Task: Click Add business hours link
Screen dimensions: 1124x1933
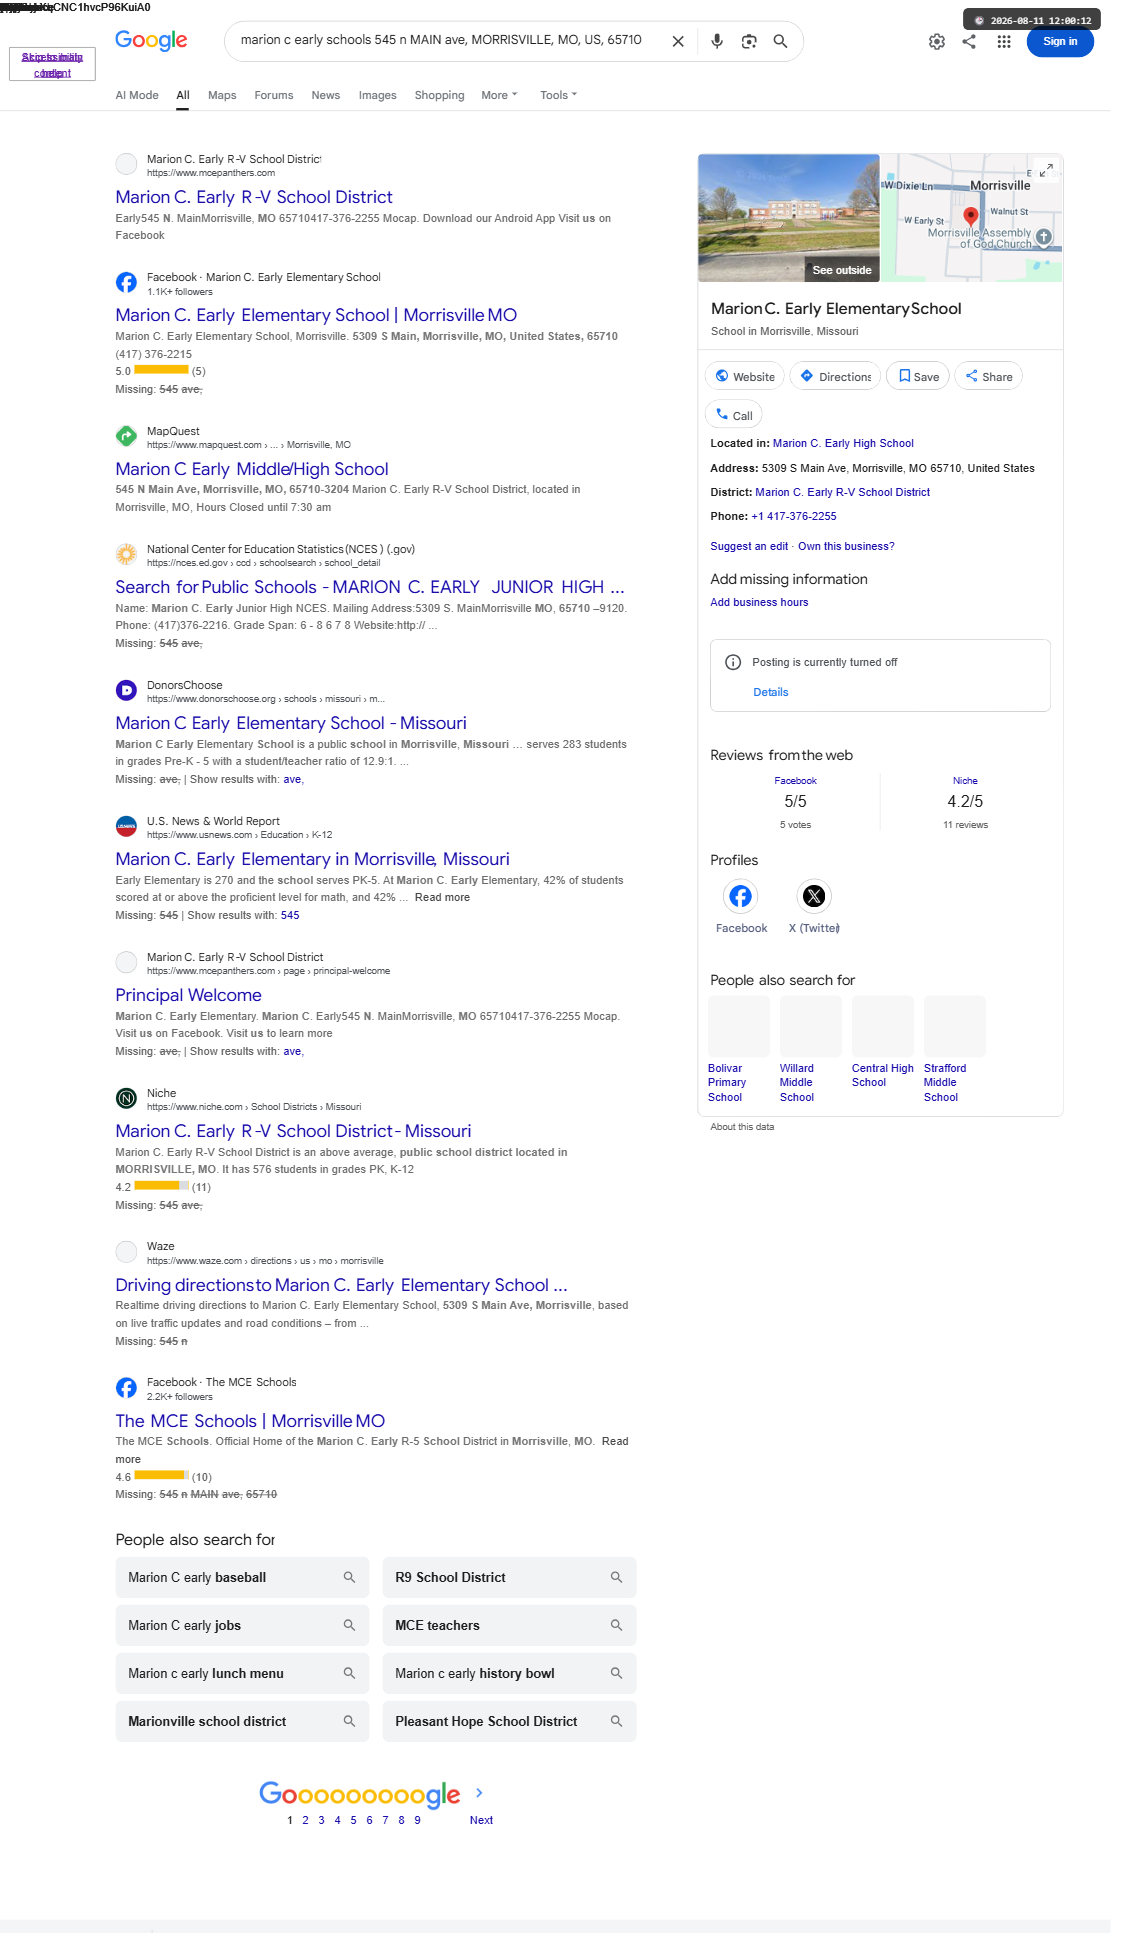Action: coord(759,602)
